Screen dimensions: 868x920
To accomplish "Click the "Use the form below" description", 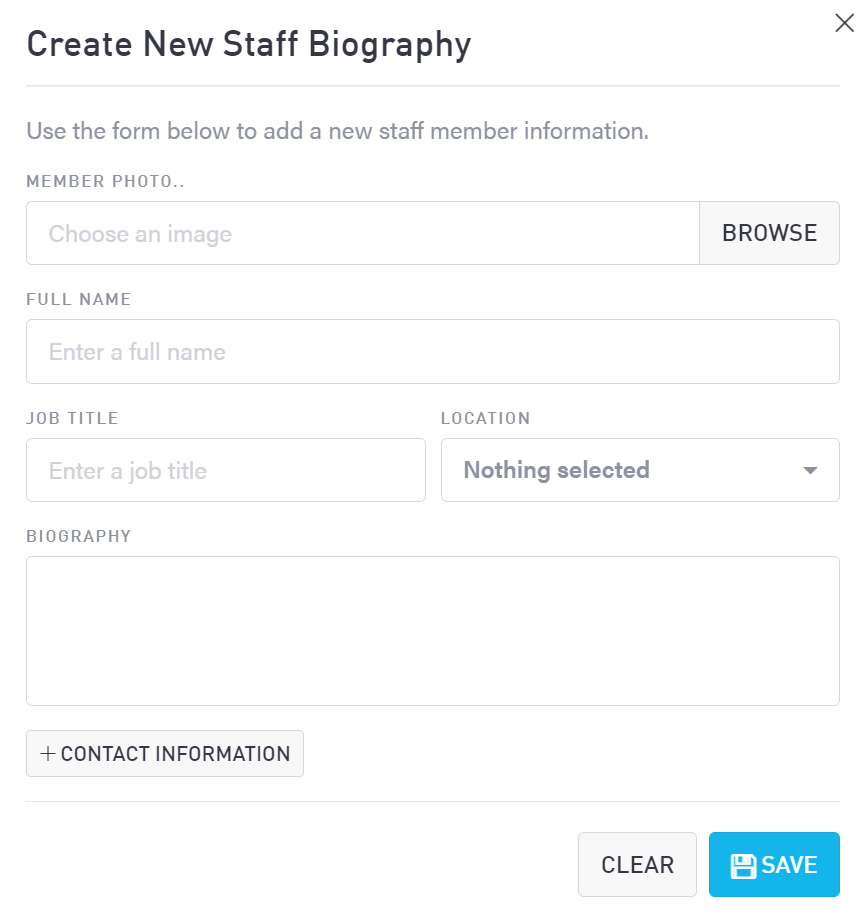I will [x=337, y=131].
